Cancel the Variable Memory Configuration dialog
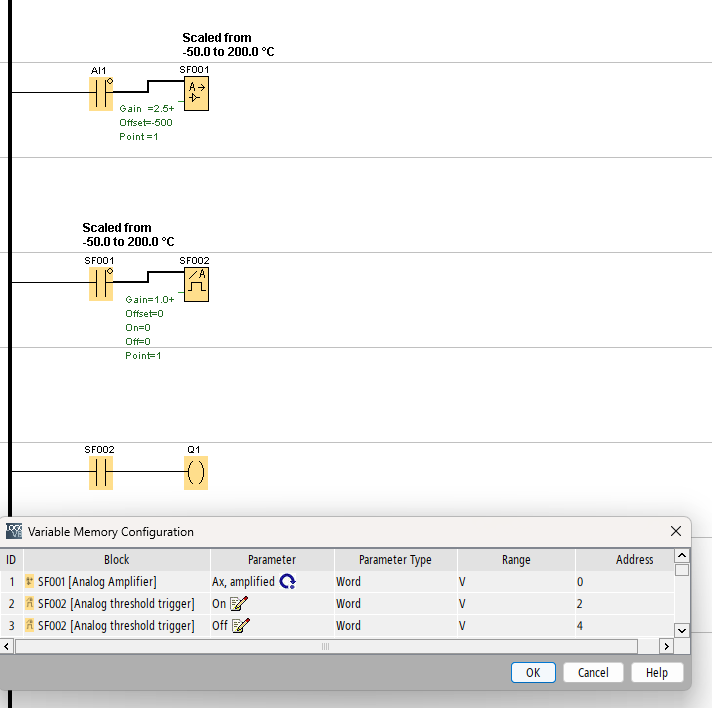The height and width of the screenshot is (708, 712). (593, 673)
